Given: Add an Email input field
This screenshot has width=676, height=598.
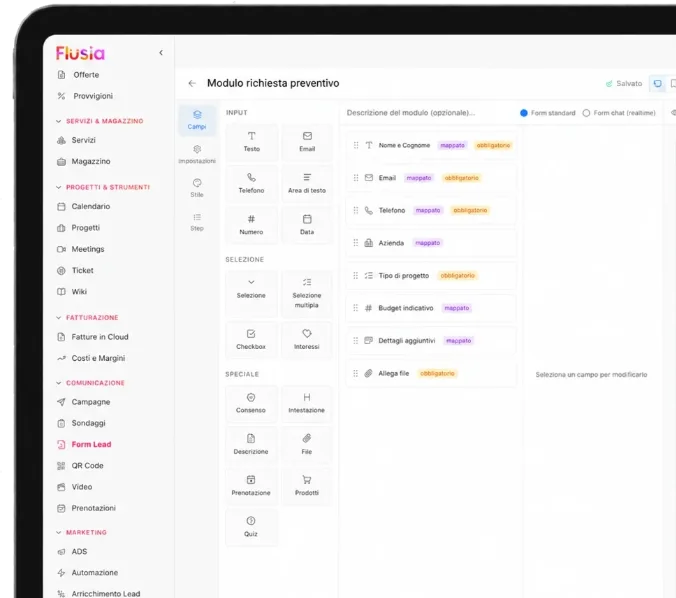Looking at the screenshot, I should pyautogui.click(x=307, y=142).
